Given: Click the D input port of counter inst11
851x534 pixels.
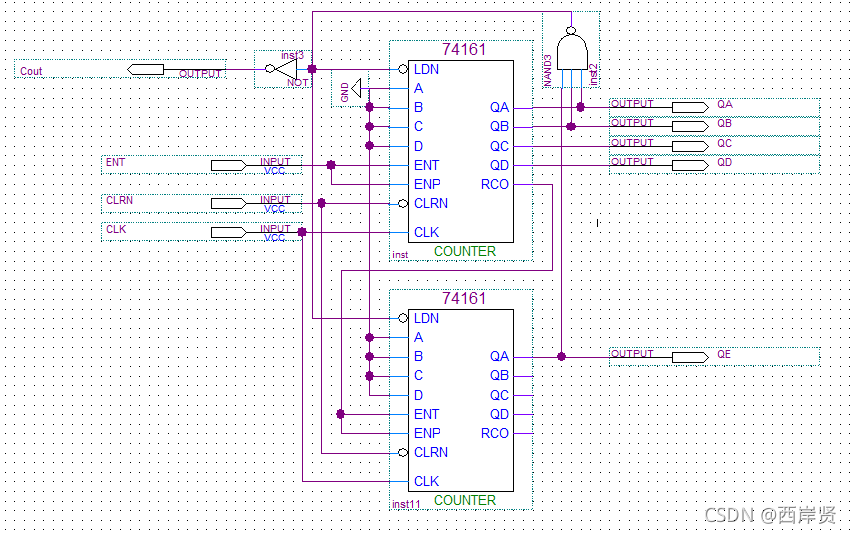Looking at the screenshot, I should (x=418, y=395).
